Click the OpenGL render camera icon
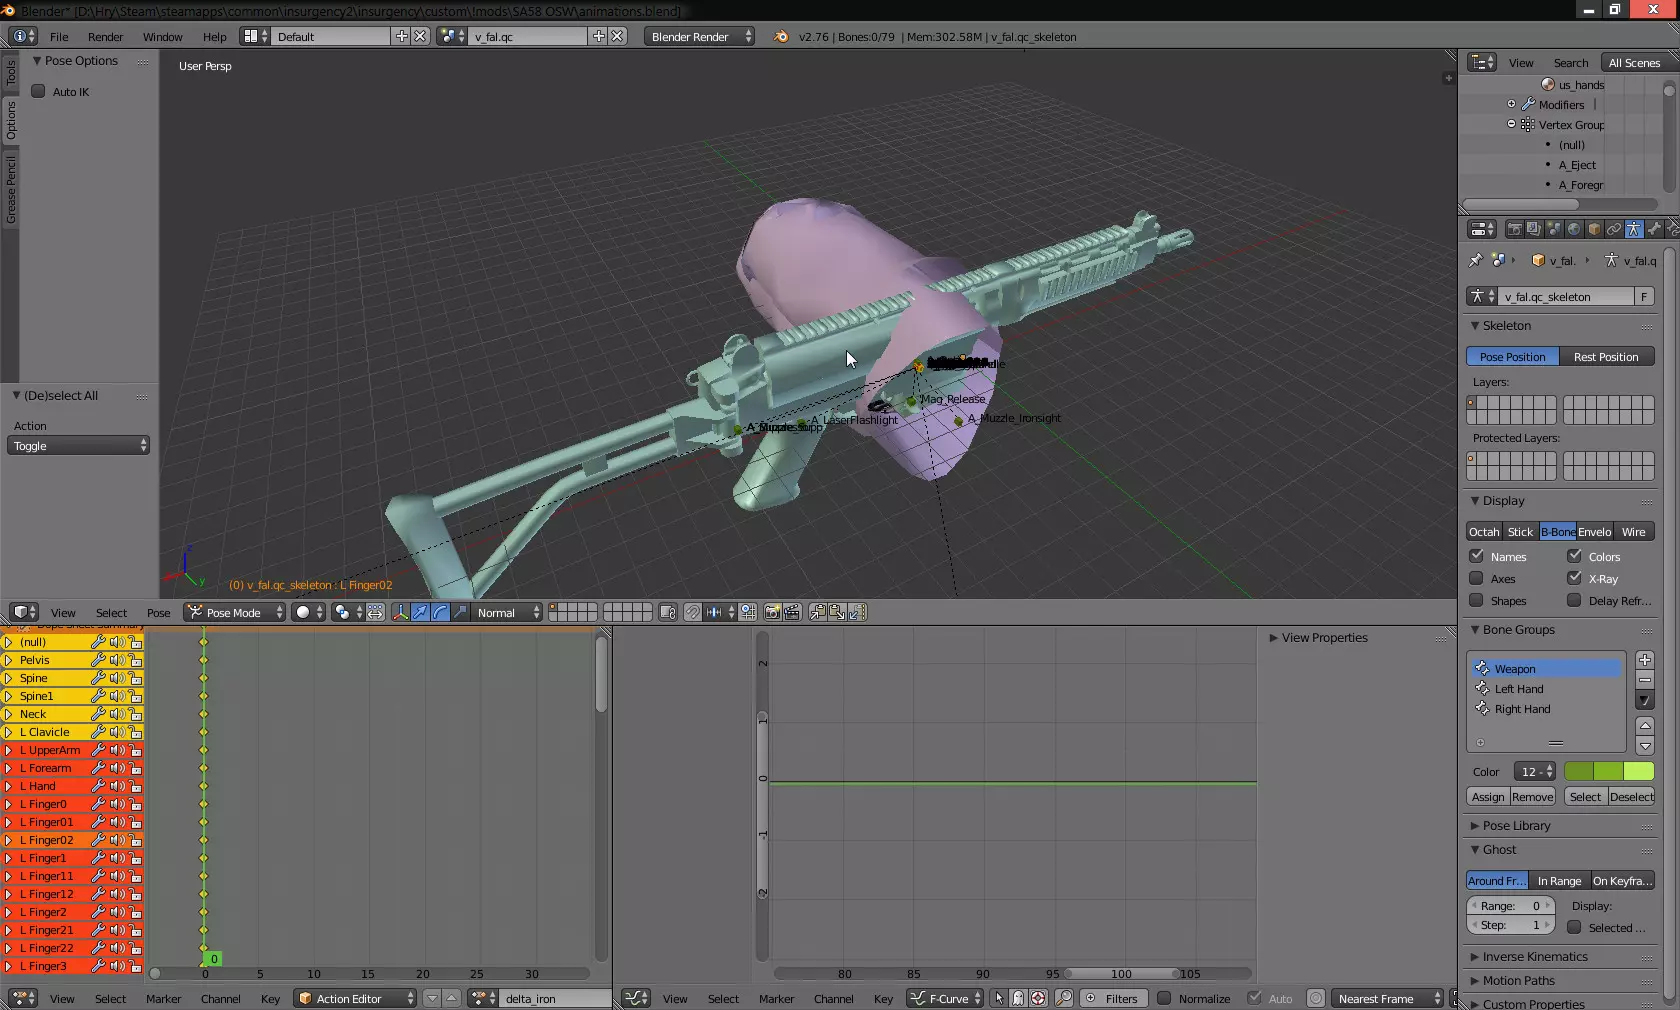Viewport: 1680px width, 1010px height. pyautogui.click(x=772, y=612)
